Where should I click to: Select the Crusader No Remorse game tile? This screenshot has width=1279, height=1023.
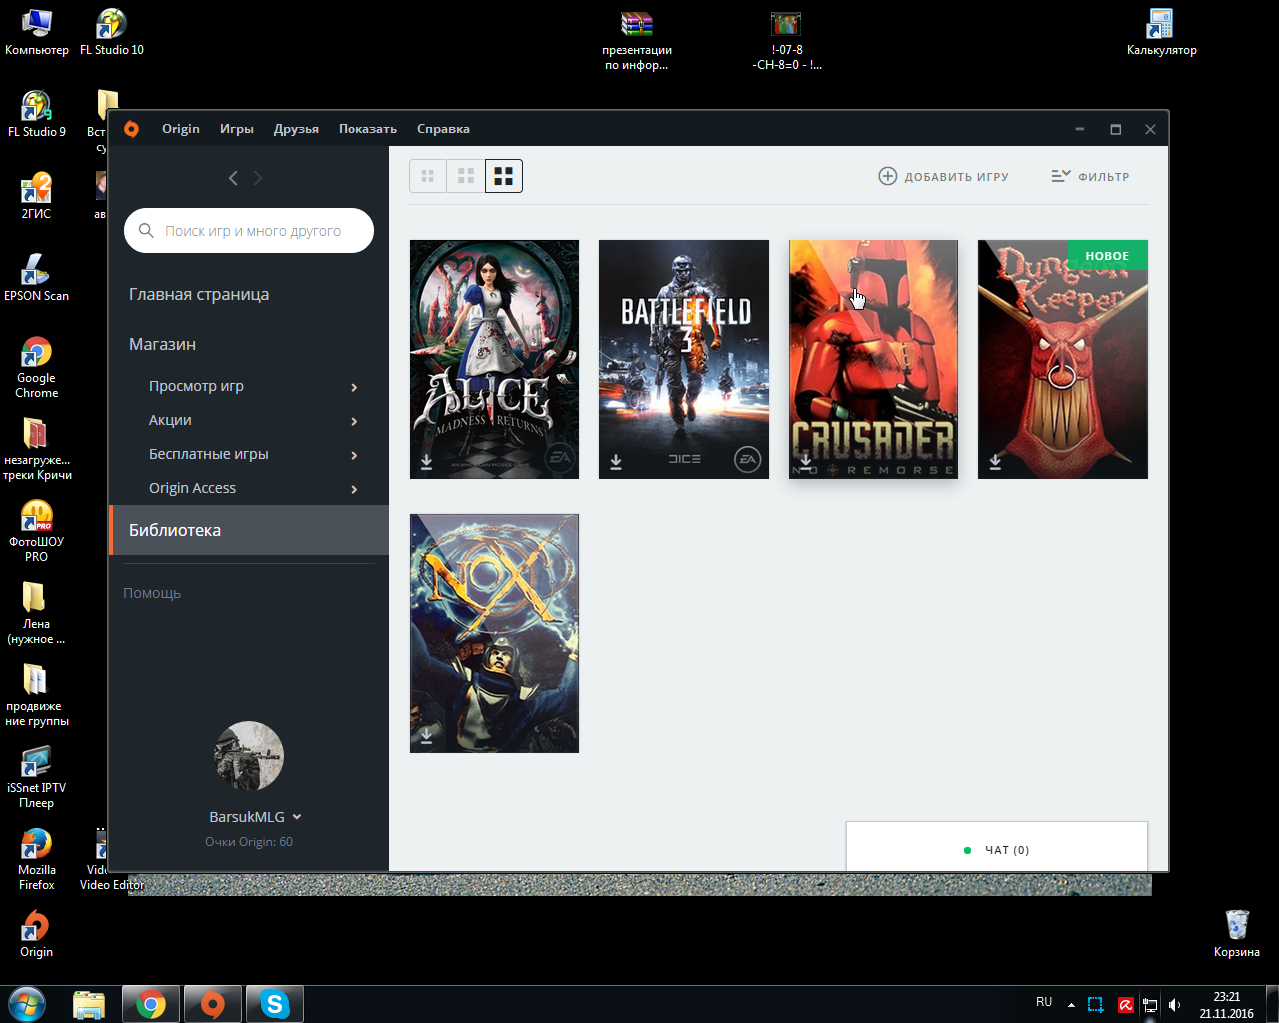pos(873,359)
